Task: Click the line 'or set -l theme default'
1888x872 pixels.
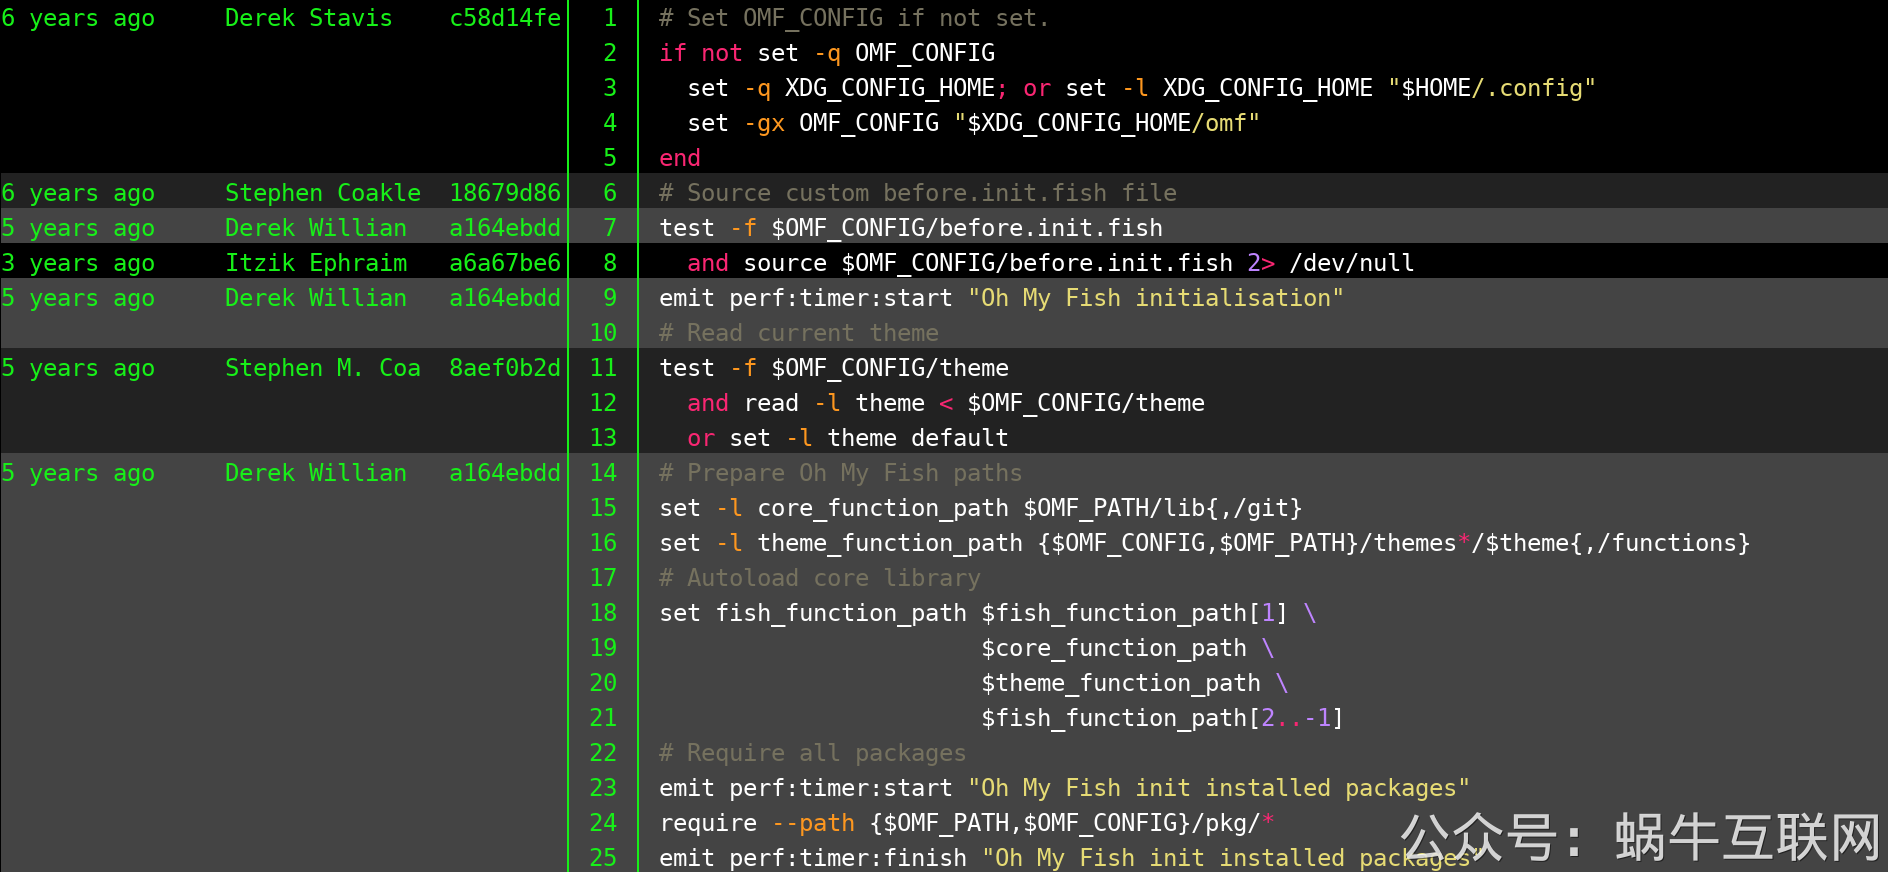Action: click(x=848, y=438)
